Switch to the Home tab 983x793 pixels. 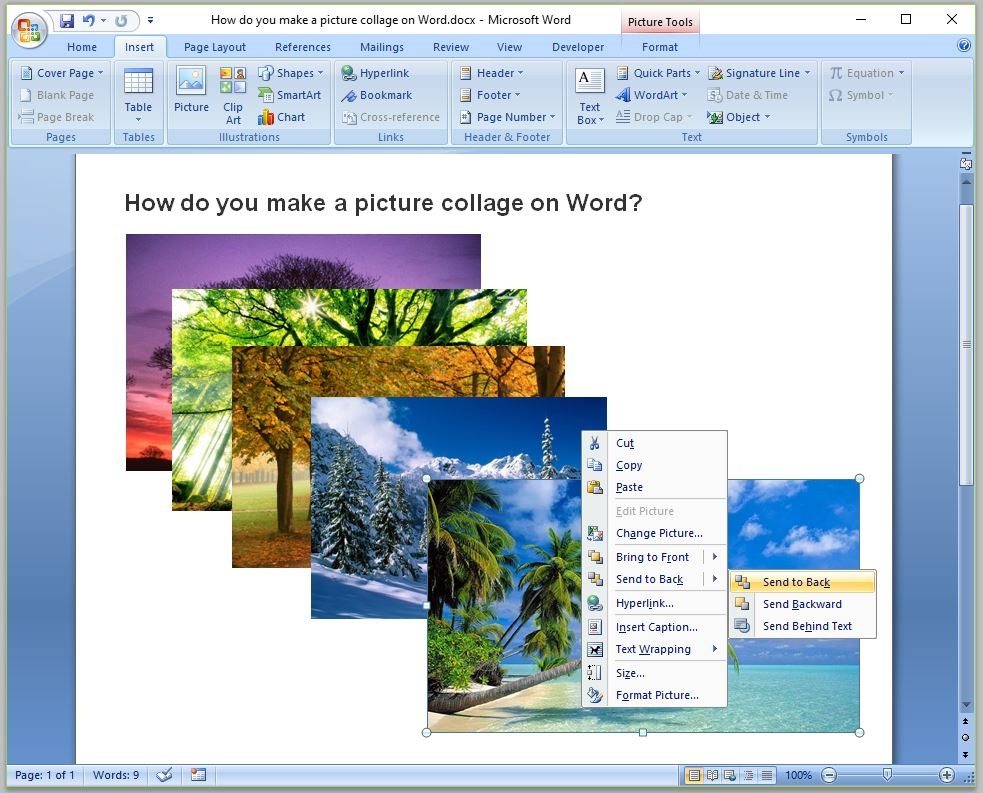(82, 47)
